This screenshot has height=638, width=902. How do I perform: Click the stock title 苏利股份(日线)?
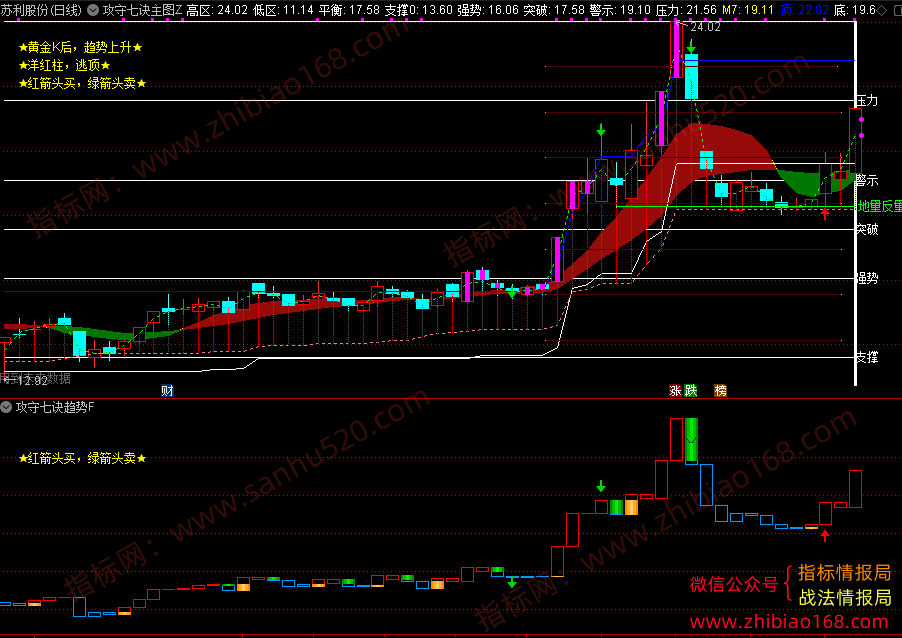click(41, 10)
